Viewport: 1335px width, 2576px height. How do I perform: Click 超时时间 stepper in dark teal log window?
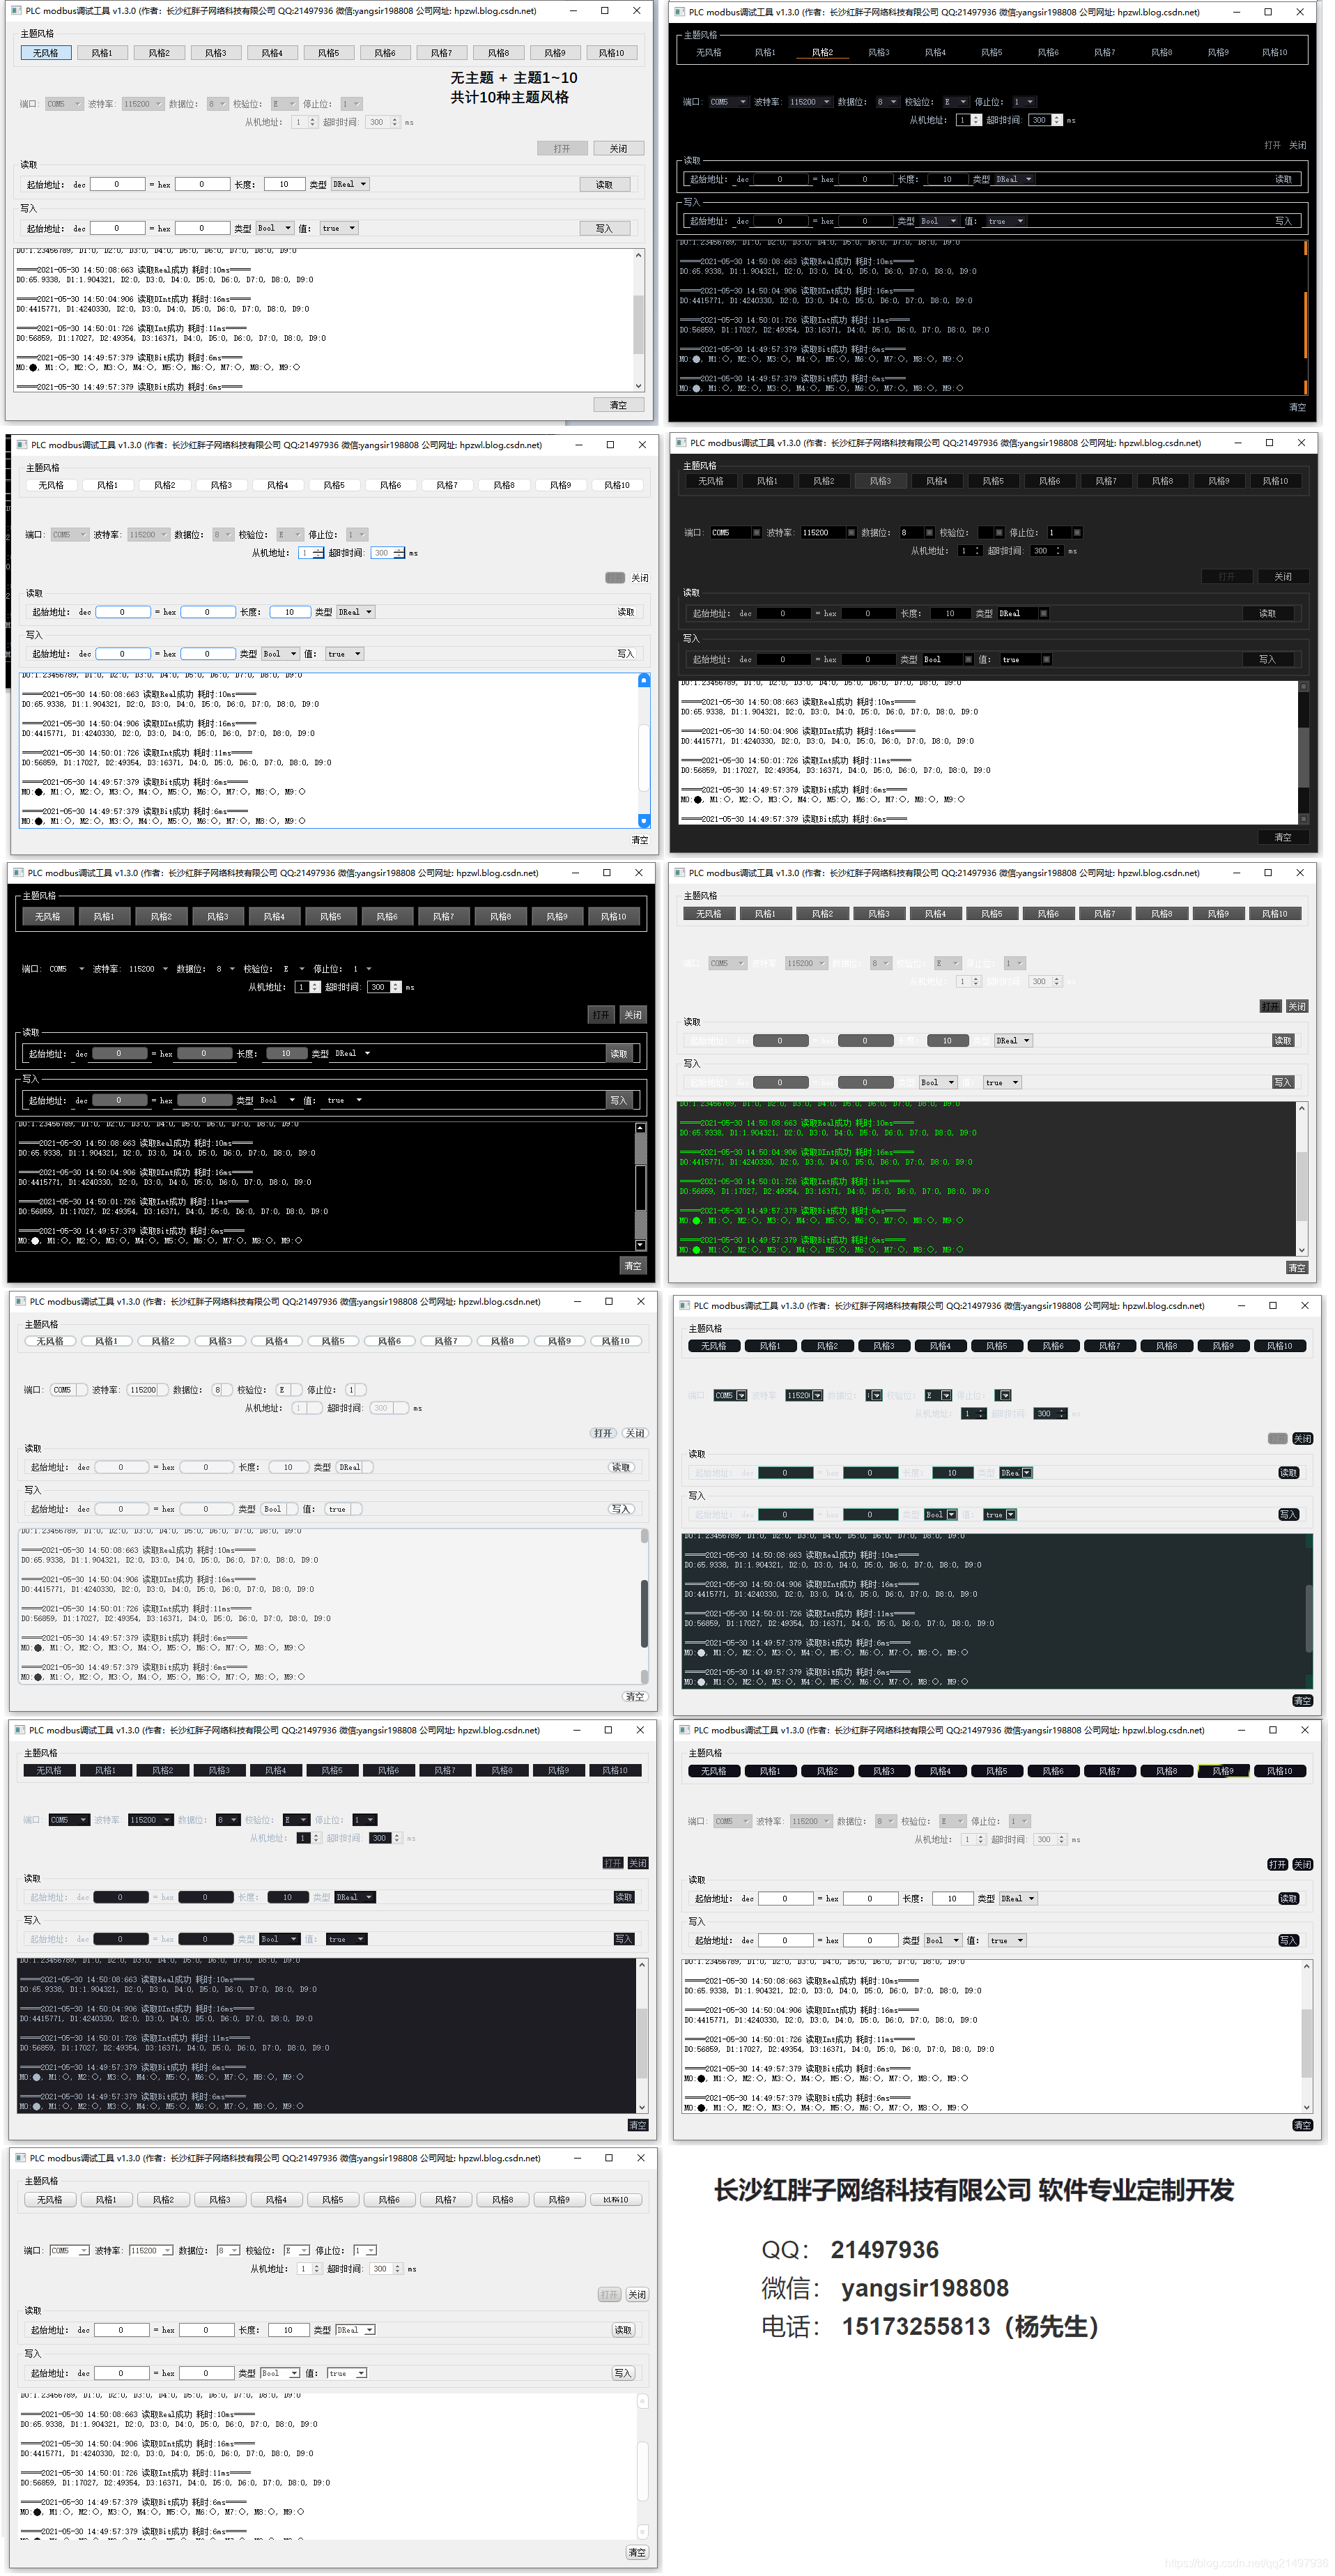click(x=1050, y=1413)
